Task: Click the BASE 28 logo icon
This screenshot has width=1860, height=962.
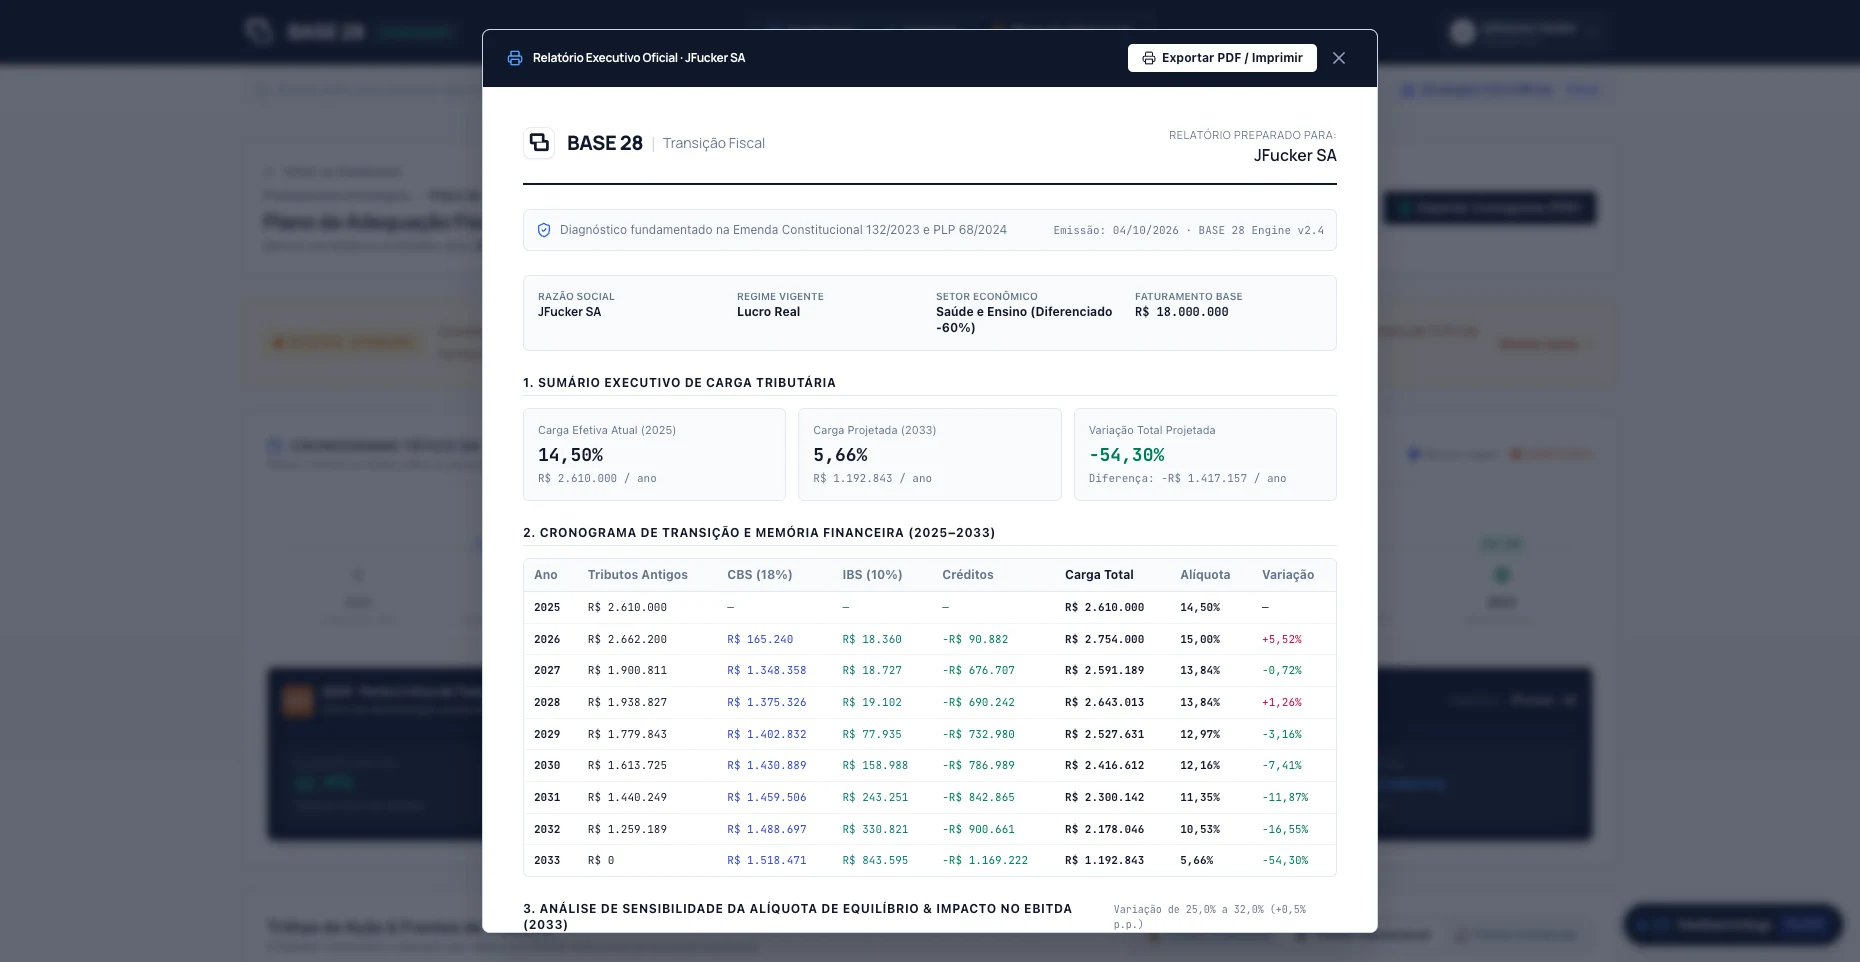Action: pos(539,143)
